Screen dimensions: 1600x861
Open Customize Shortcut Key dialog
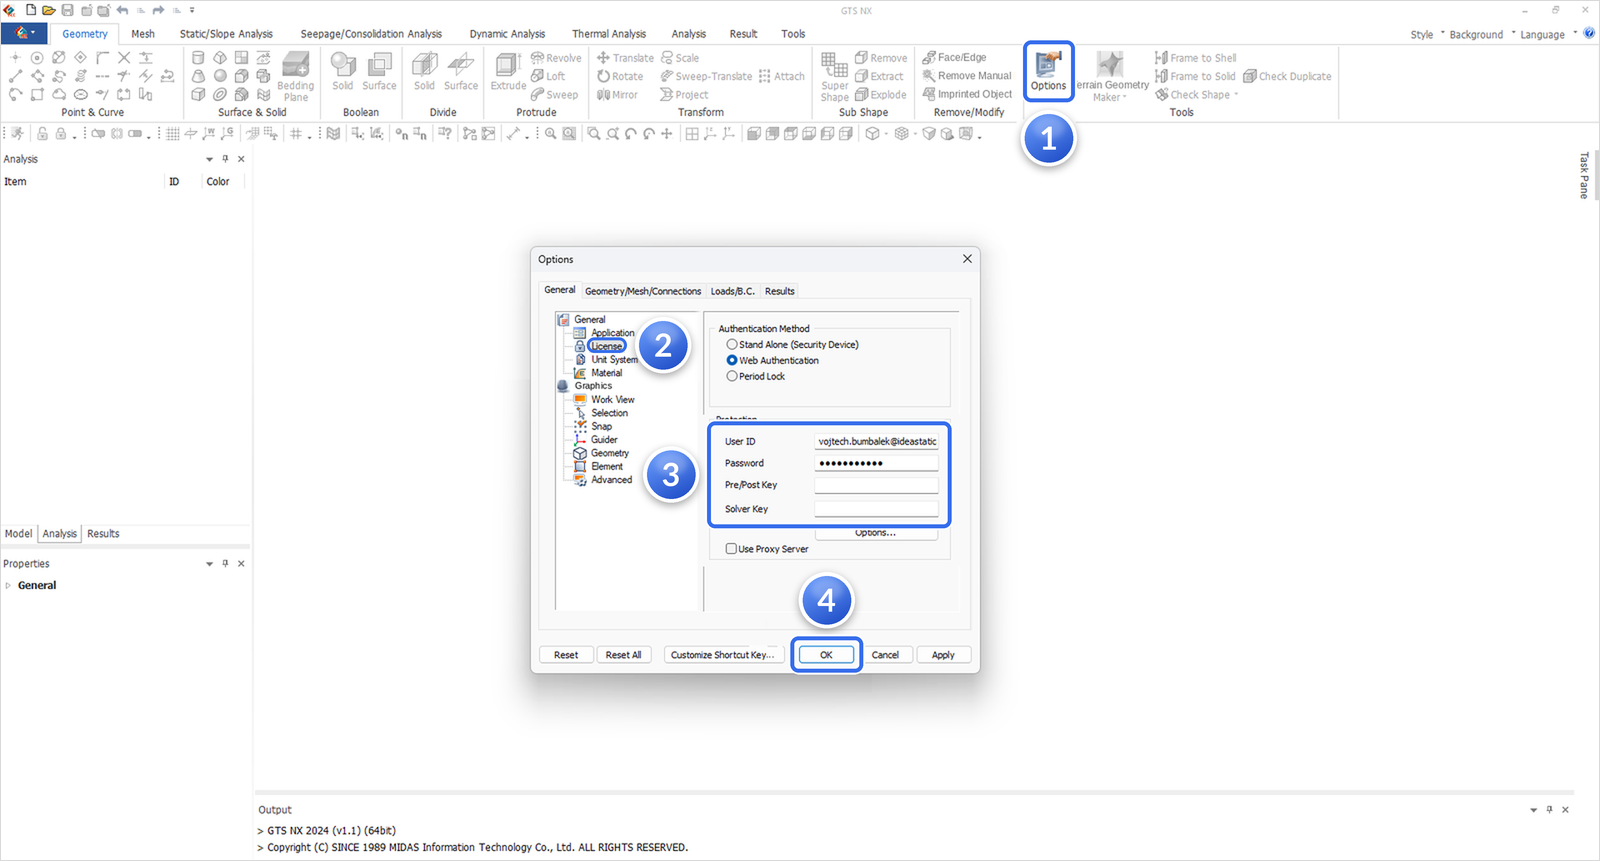pyautogui.click(x=722, y=655)
